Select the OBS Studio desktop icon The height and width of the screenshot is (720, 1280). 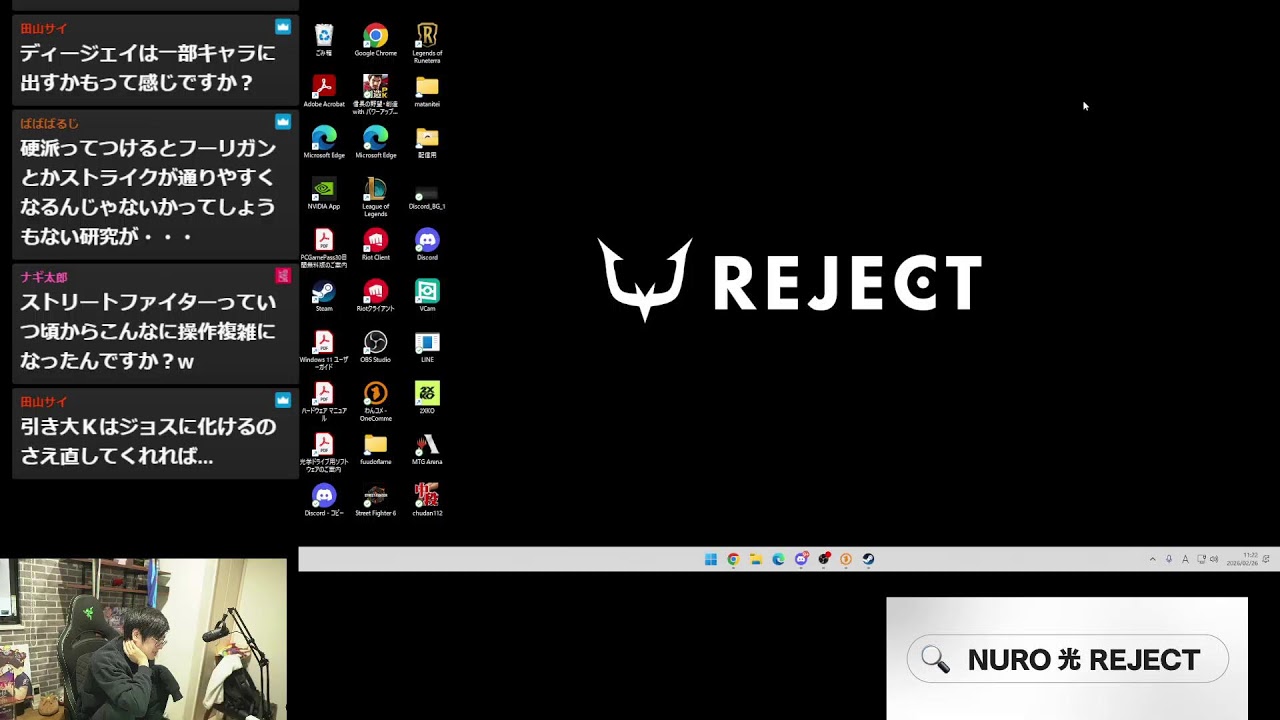point(375,346)
